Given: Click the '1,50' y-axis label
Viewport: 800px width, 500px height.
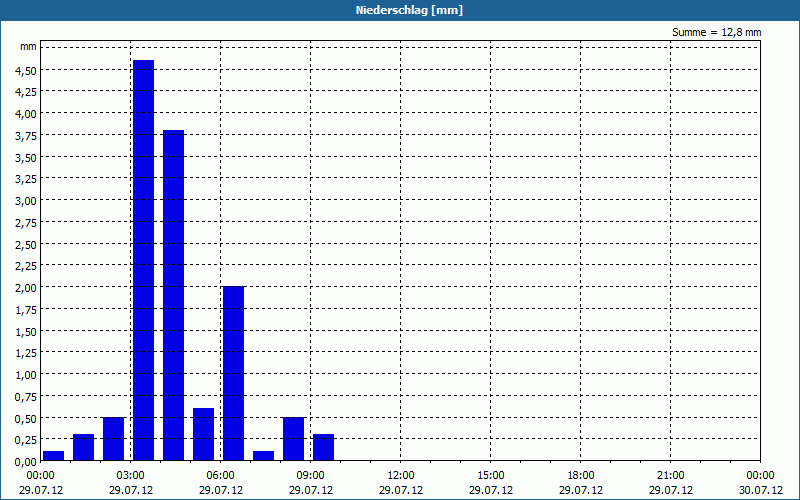Looking at the screenshot, I should click(26, 332).
